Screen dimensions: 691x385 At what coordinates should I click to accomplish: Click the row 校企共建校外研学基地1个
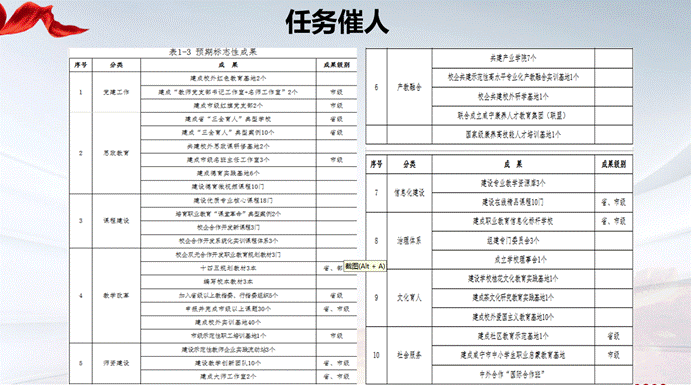513,96
